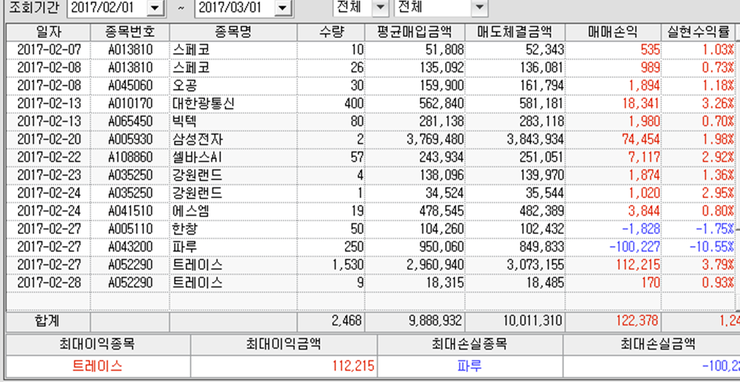
Task: Select 트레이스 in the 2017-02-27 row
Action: 197,265
